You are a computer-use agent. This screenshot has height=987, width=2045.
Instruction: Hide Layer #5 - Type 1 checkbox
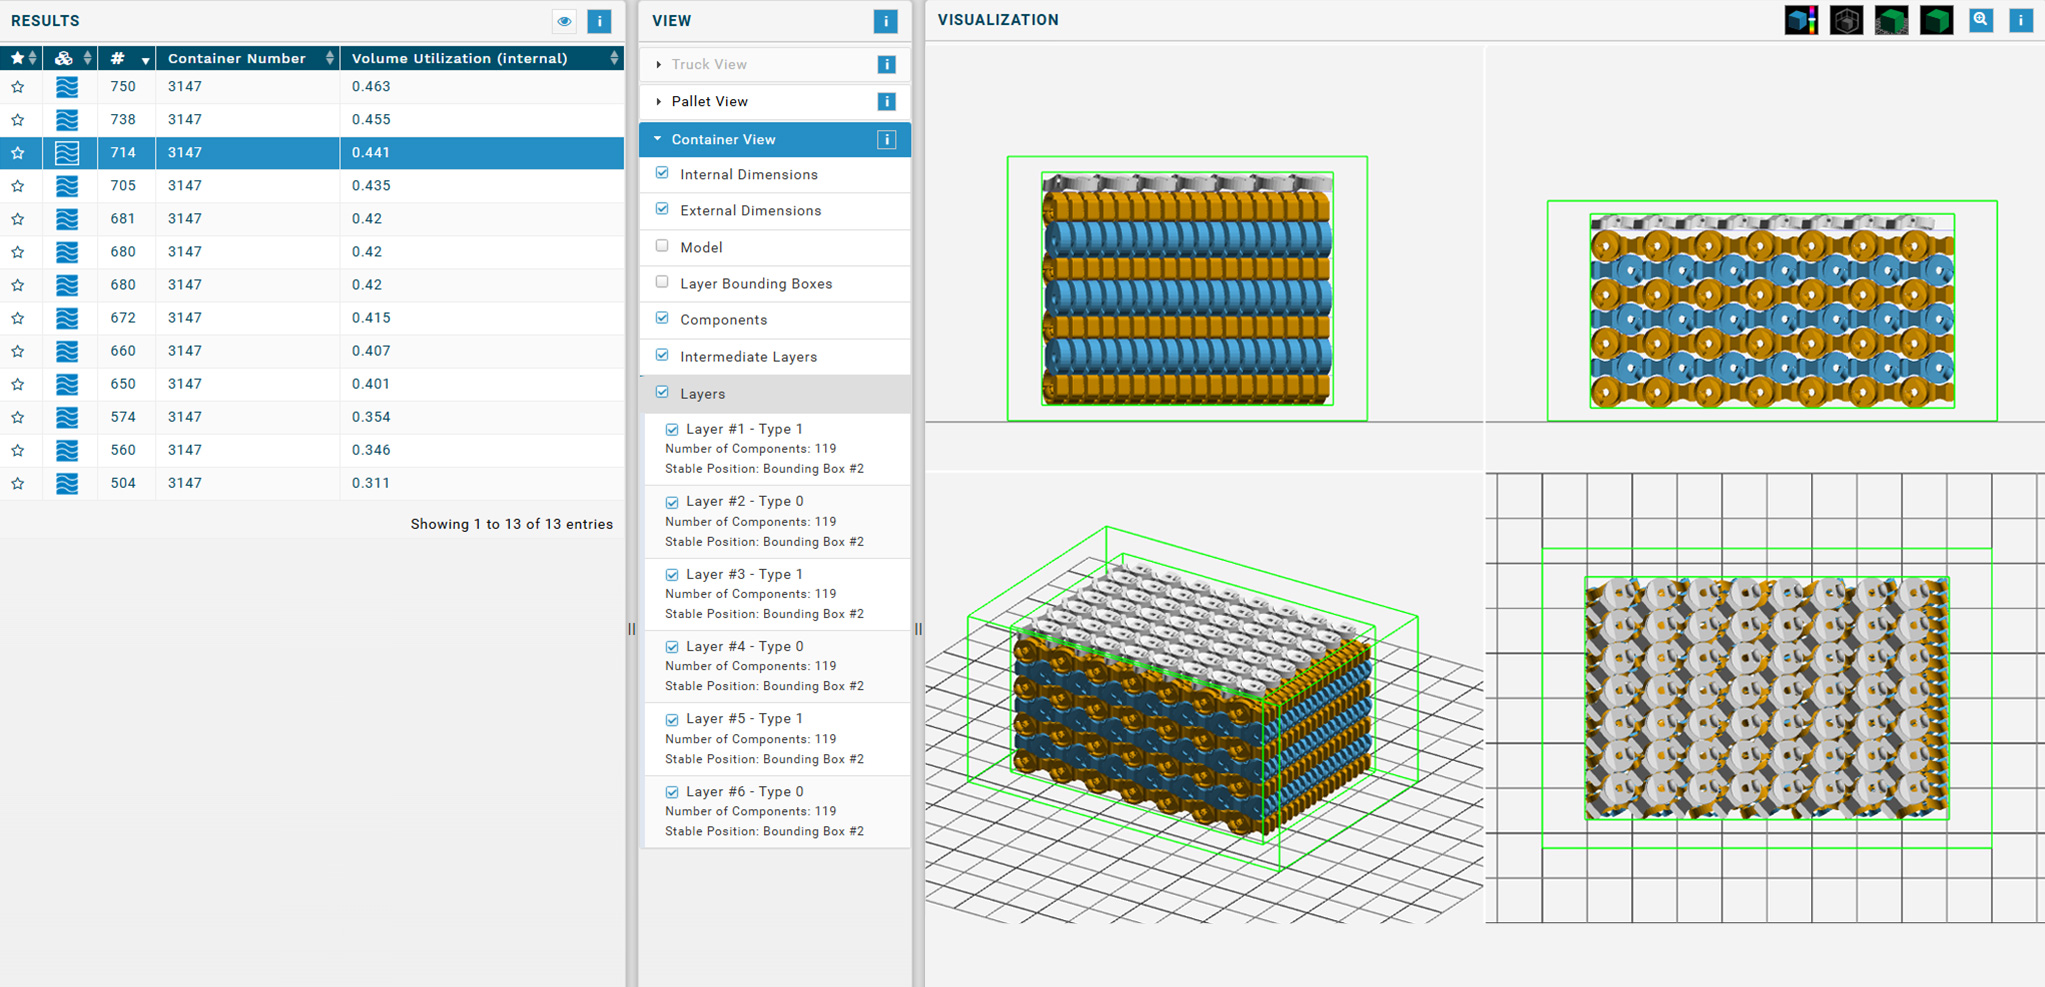[672, 719]
